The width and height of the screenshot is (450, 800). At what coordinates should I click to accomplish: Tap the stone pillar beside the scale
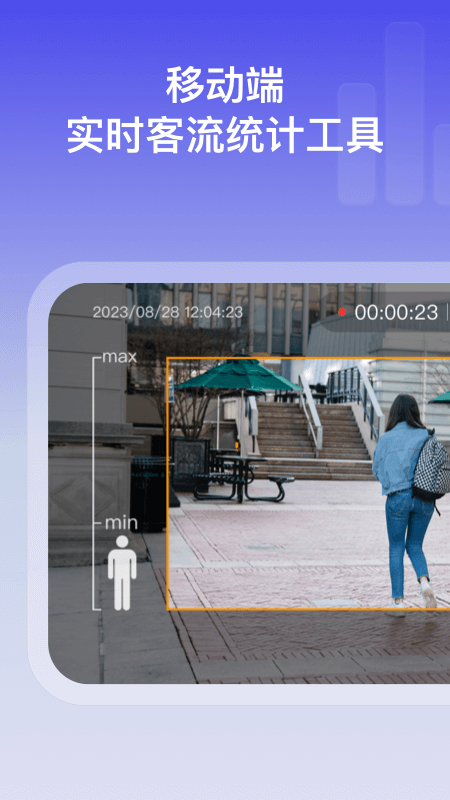coord(87,424)
